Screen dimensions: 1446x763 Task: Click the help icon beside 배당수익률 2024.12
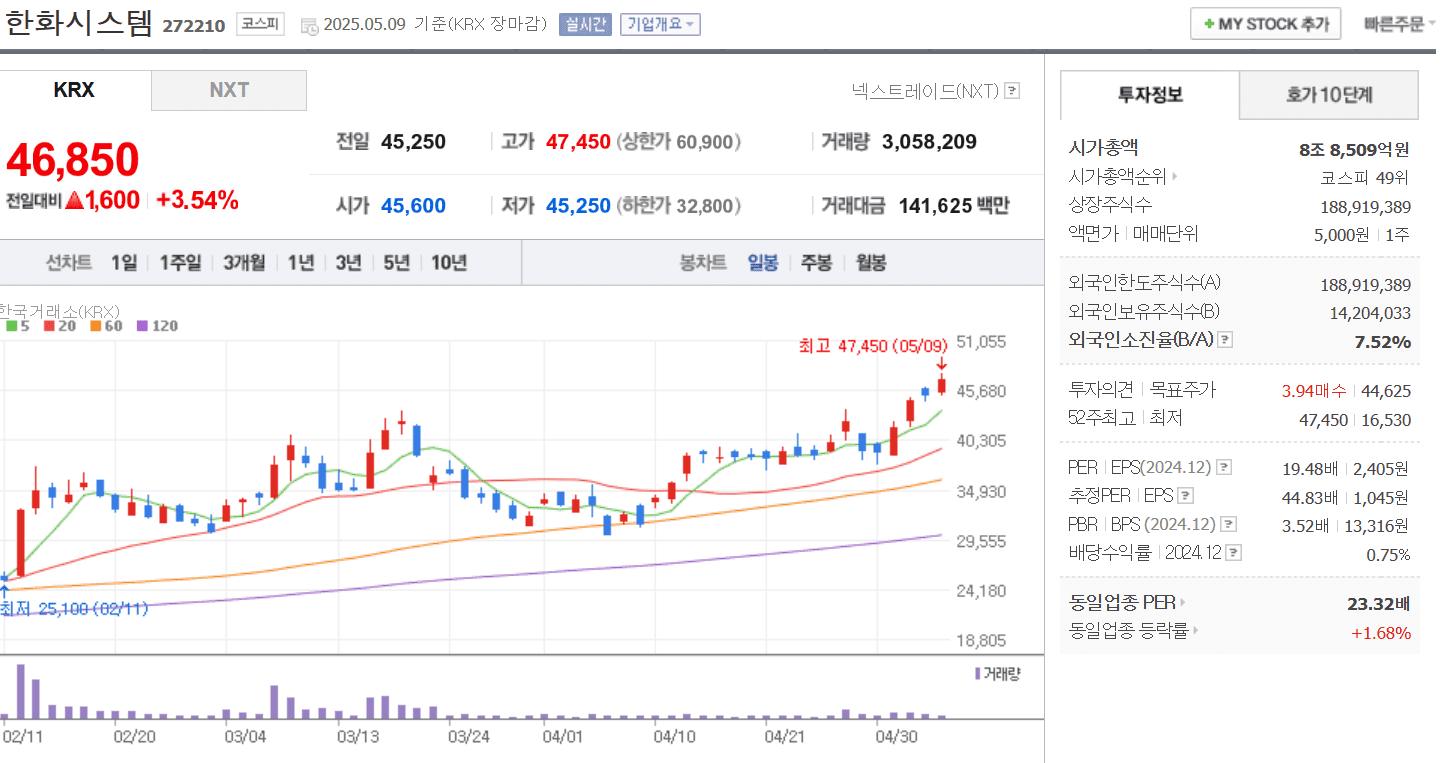tap(1234, 552)
